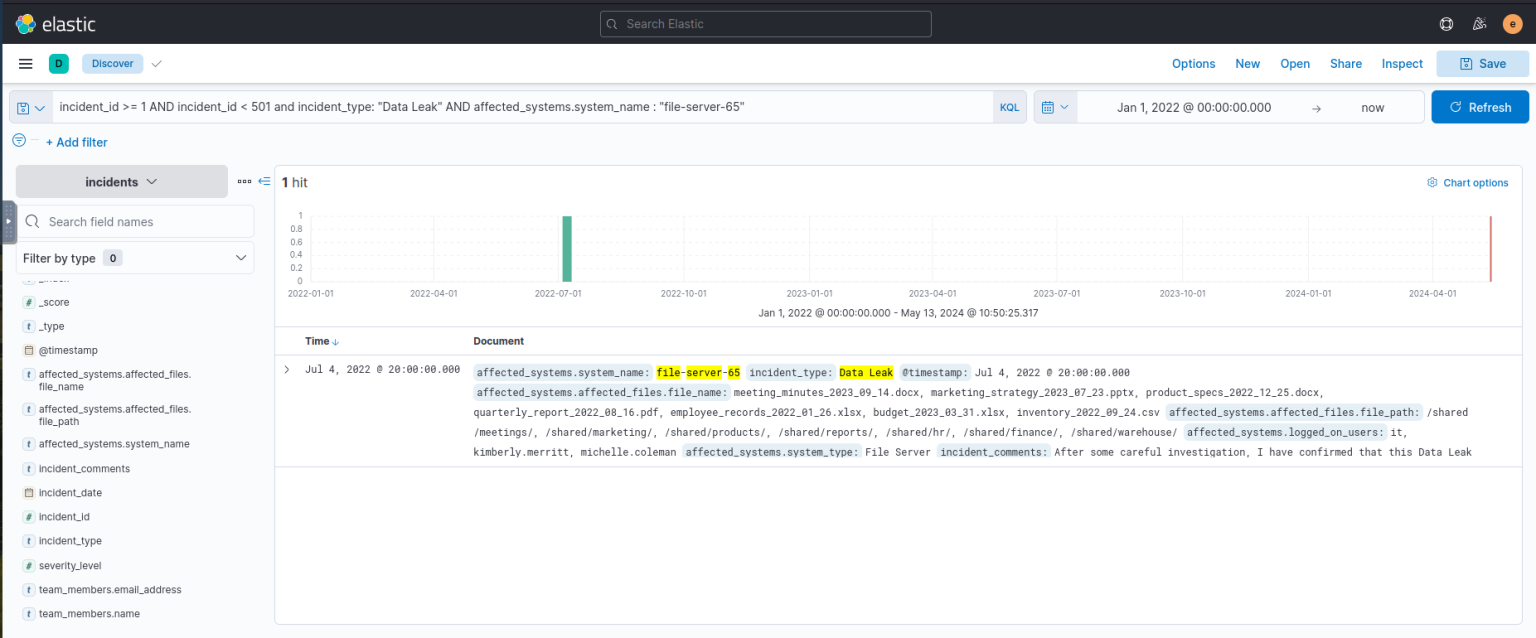Click the Search Elastic input field
Image resolution: width=1536 pixels, height=638 pixels.
click(x=765, y=23)
